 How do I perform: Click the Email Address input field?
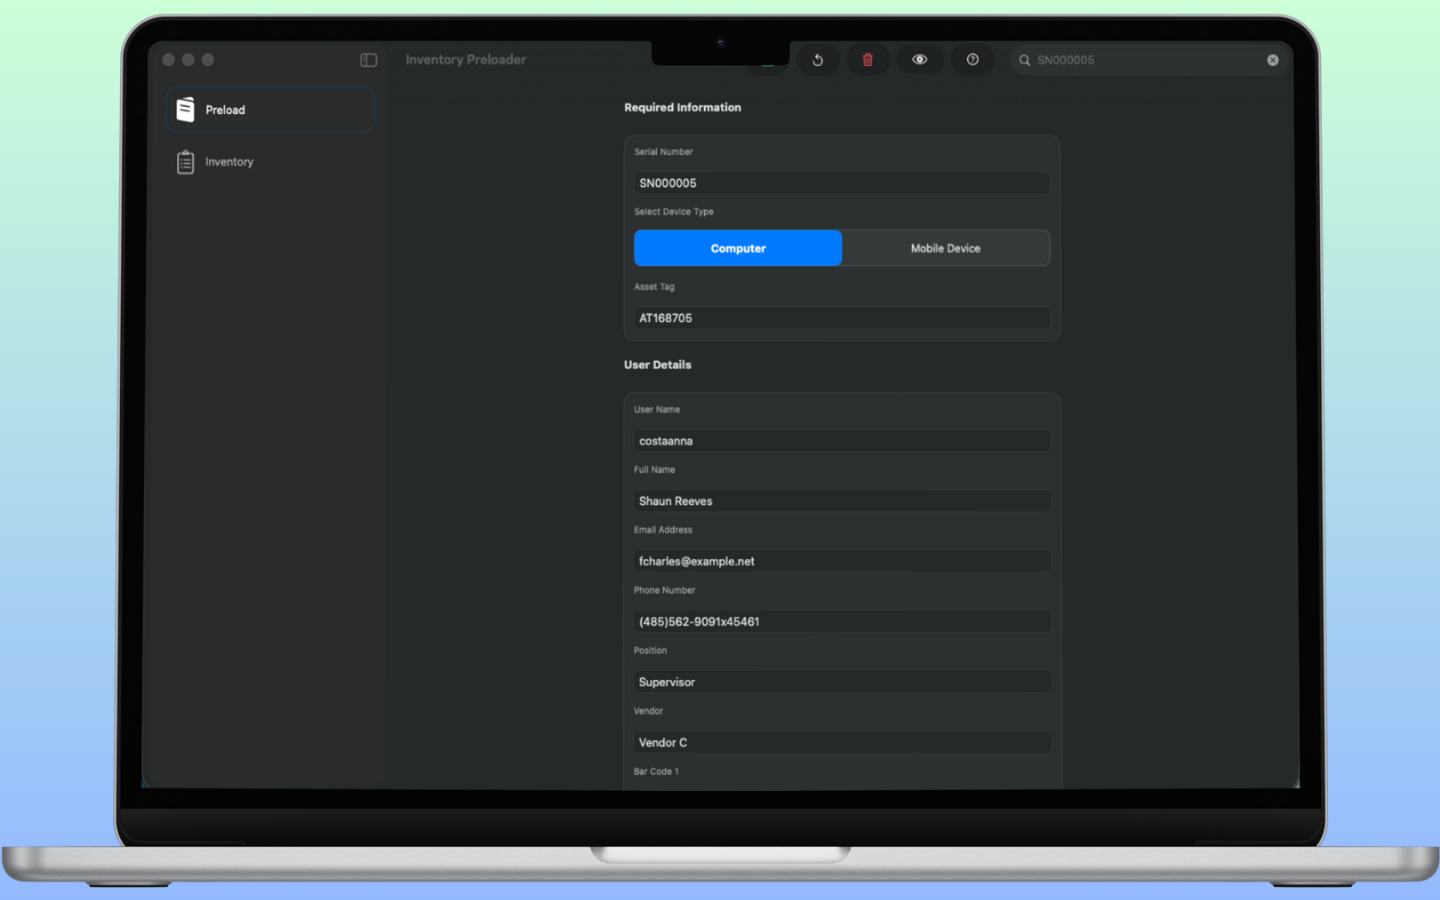(x=842, y=561)
